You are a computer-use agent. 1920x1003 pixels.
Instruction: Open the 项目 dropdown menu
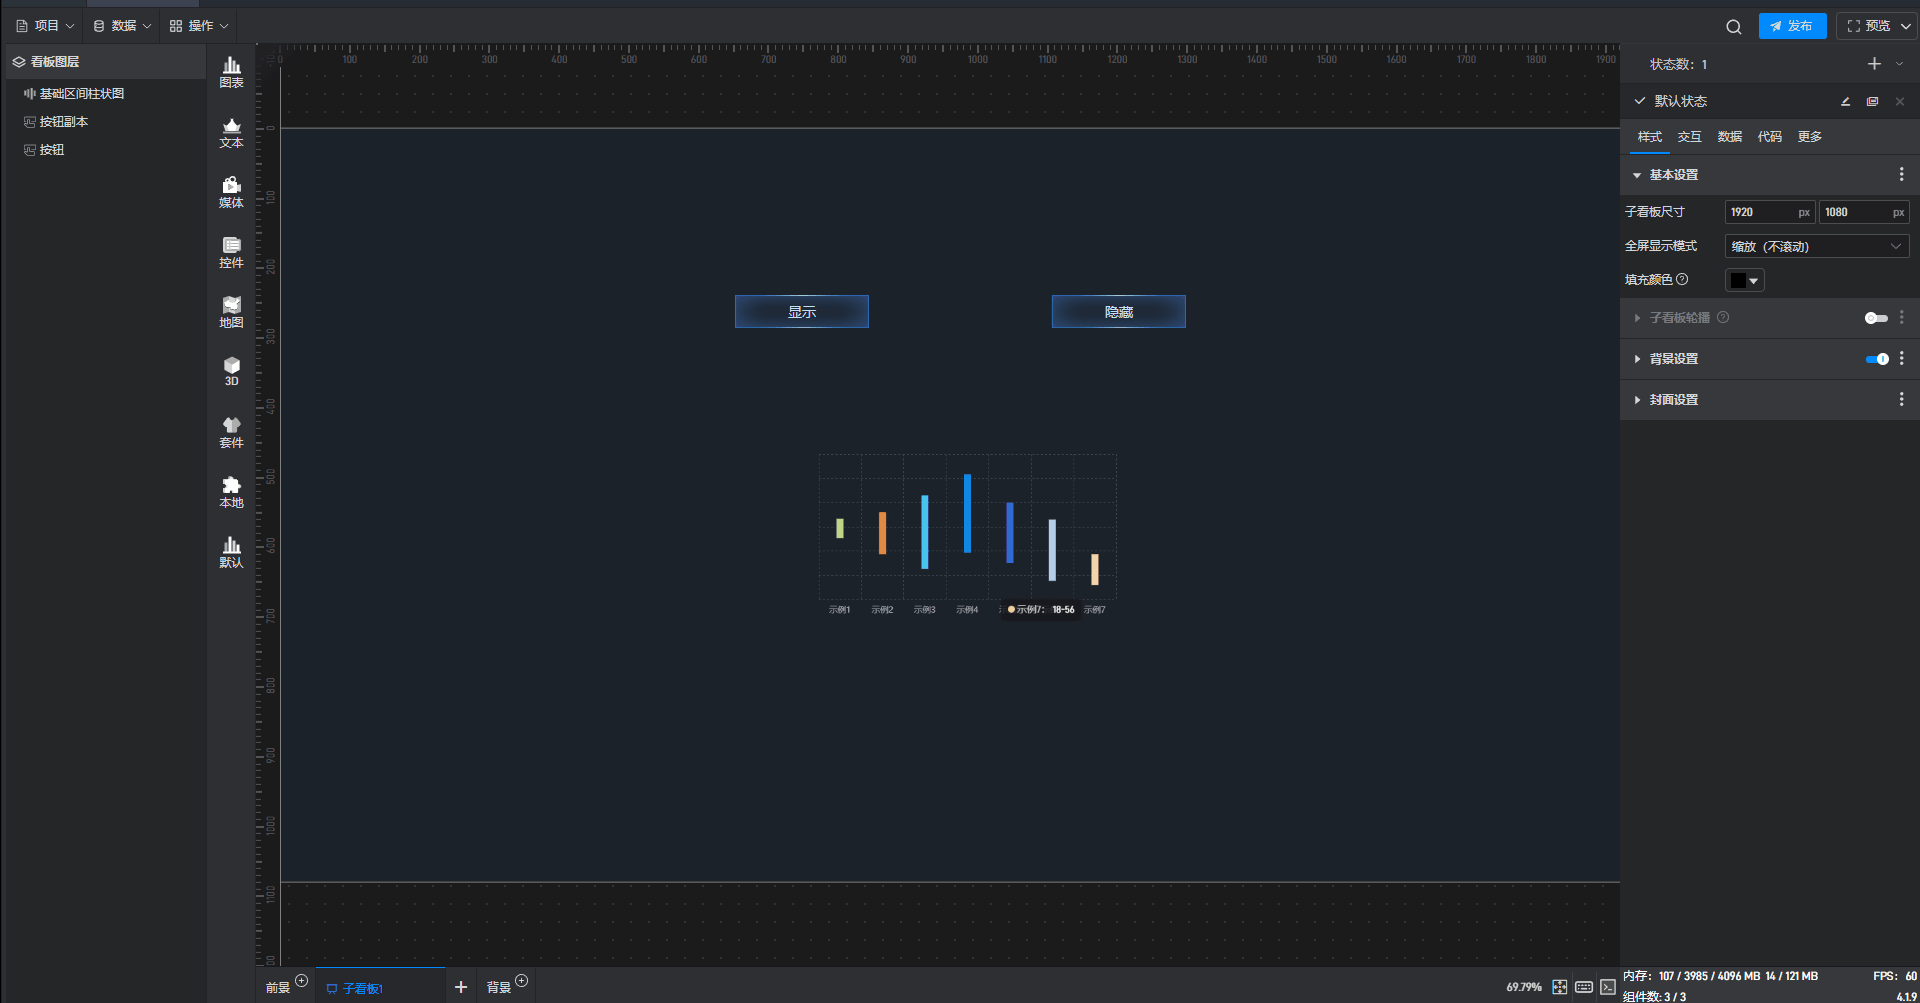pos(46,26)
